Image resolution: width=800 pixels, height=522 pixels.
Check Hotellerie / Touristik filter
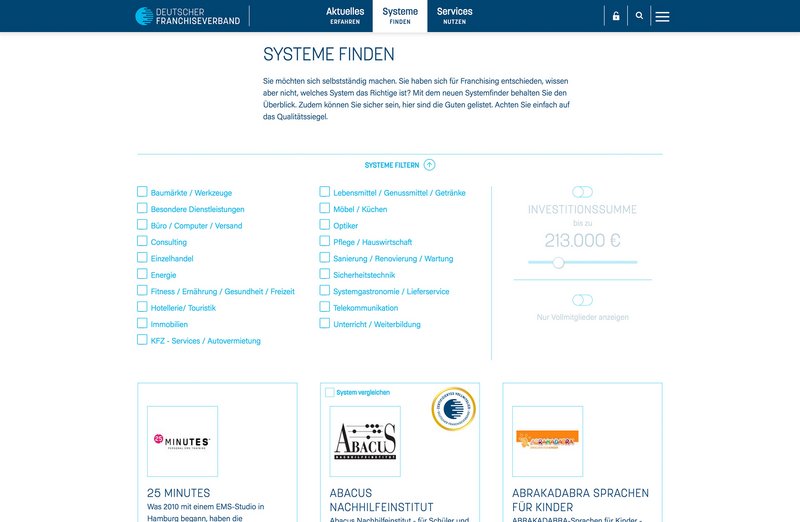pyautogui.click(x=142, y=307)
